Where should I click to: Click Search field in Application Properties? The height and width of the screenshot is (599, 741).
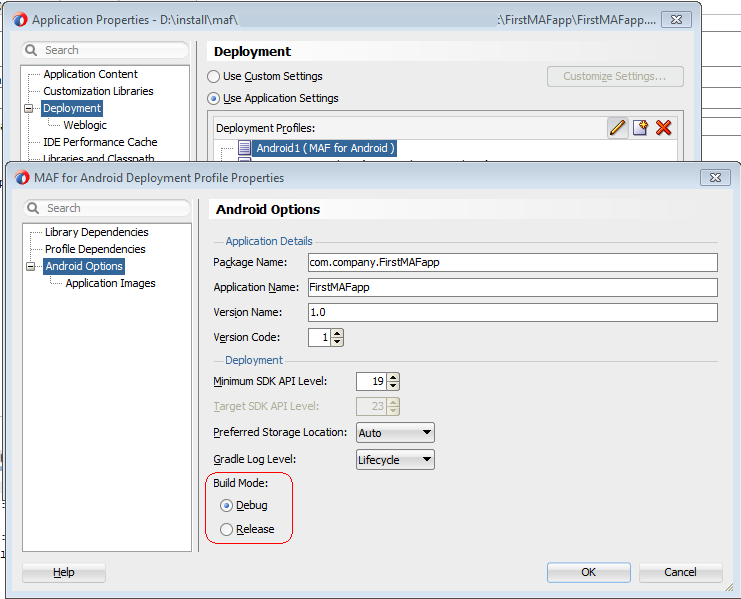(105, 50)
